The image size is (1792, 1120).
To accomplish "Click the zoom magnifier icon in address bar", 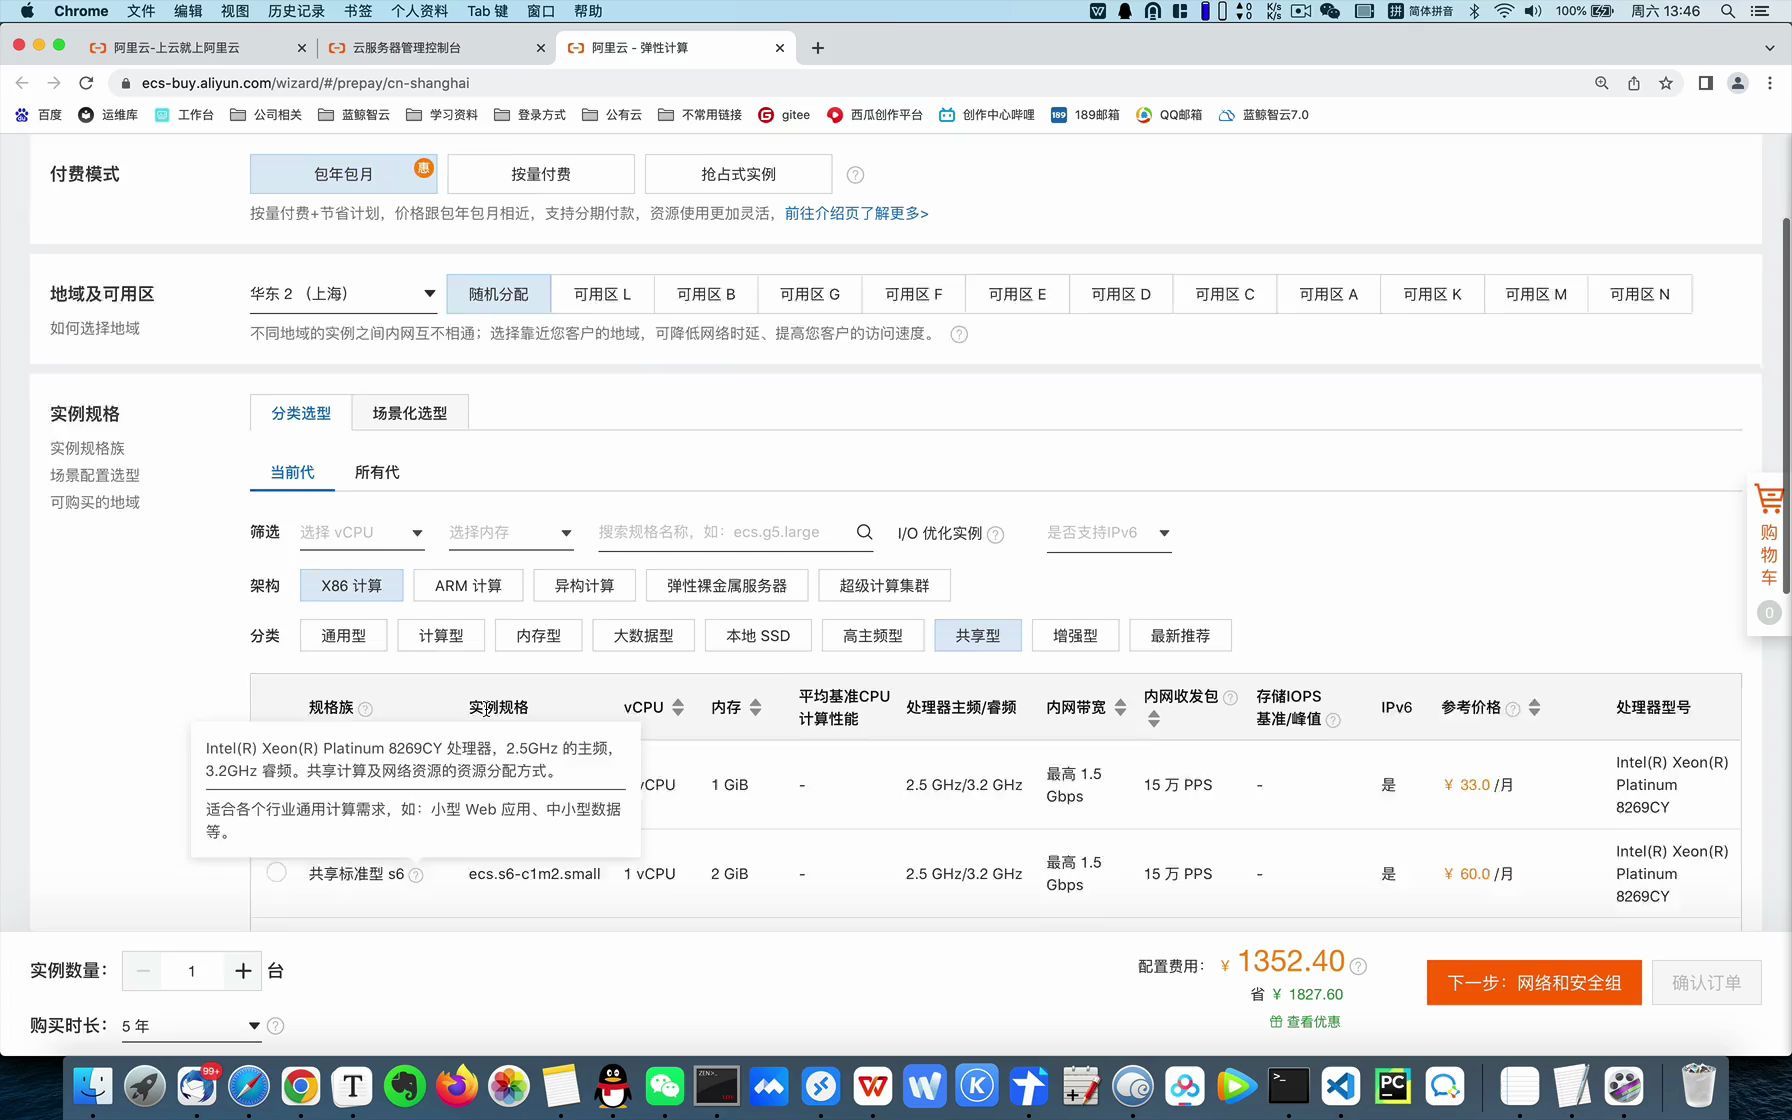I will tap(1602, 83).
